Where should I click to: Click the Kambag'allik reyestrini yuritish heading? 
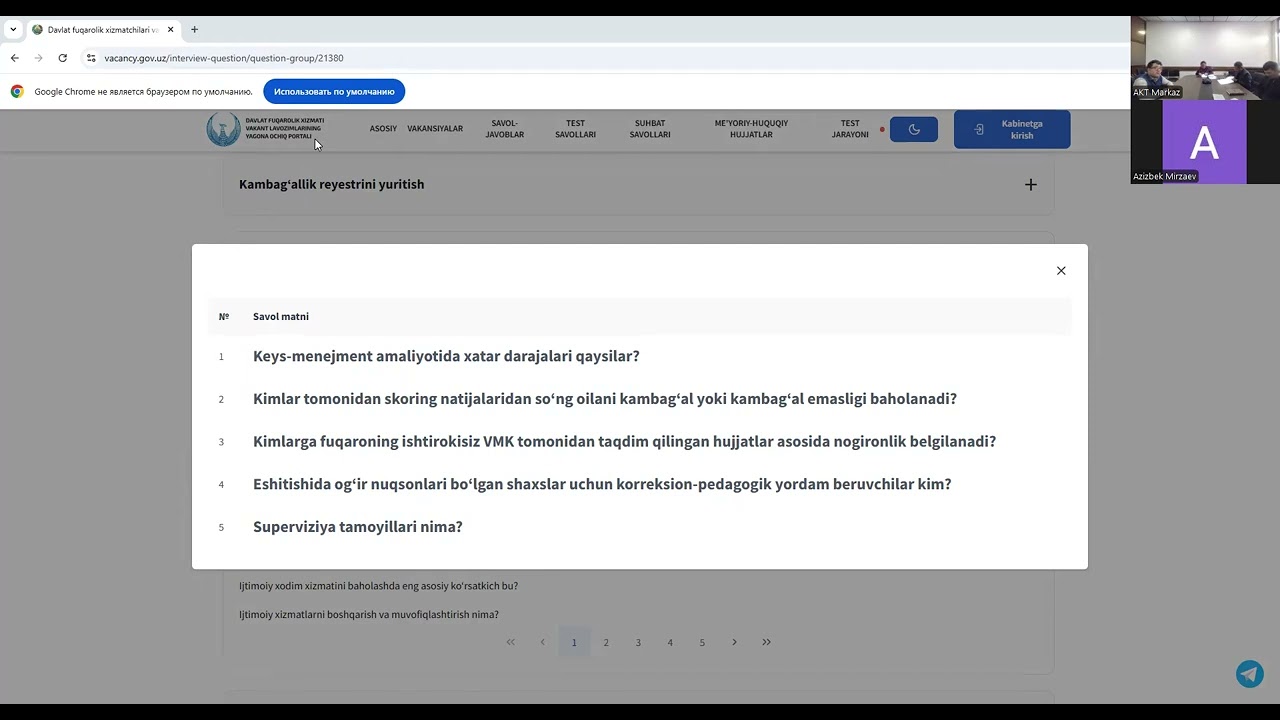[x=332, y=184]
